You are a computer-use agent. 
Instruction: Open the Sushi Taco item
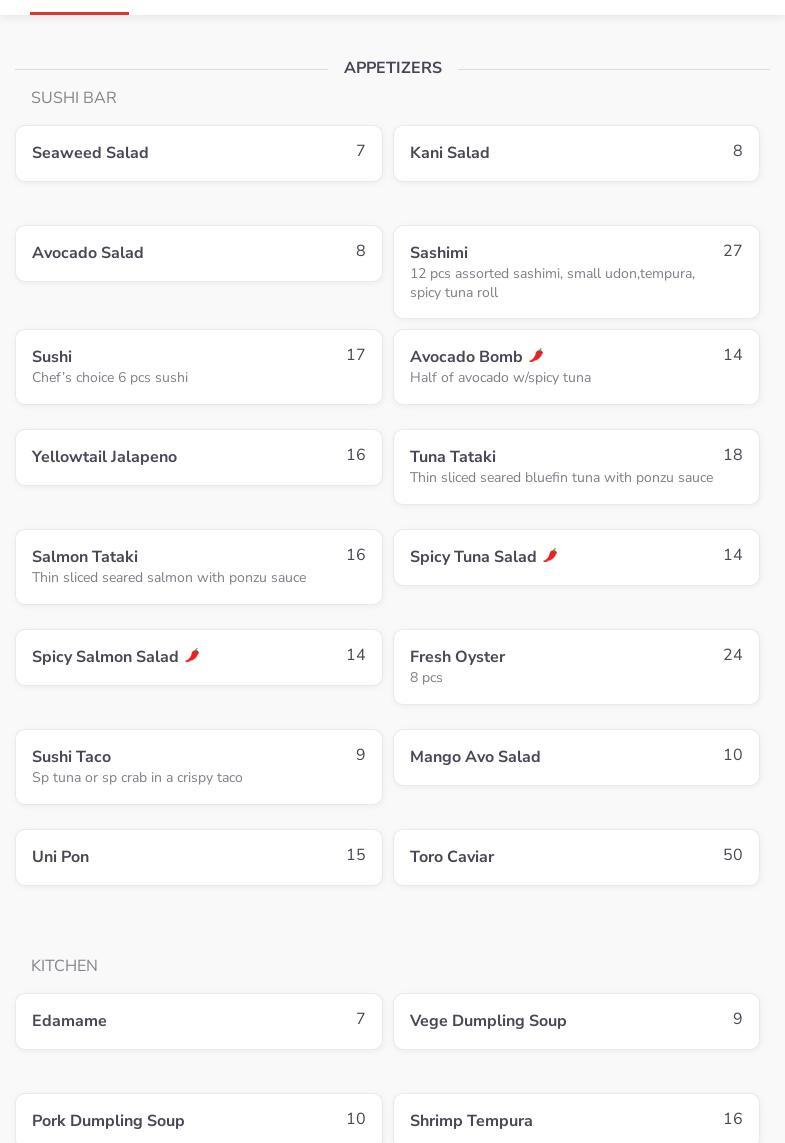coord(198,767)
